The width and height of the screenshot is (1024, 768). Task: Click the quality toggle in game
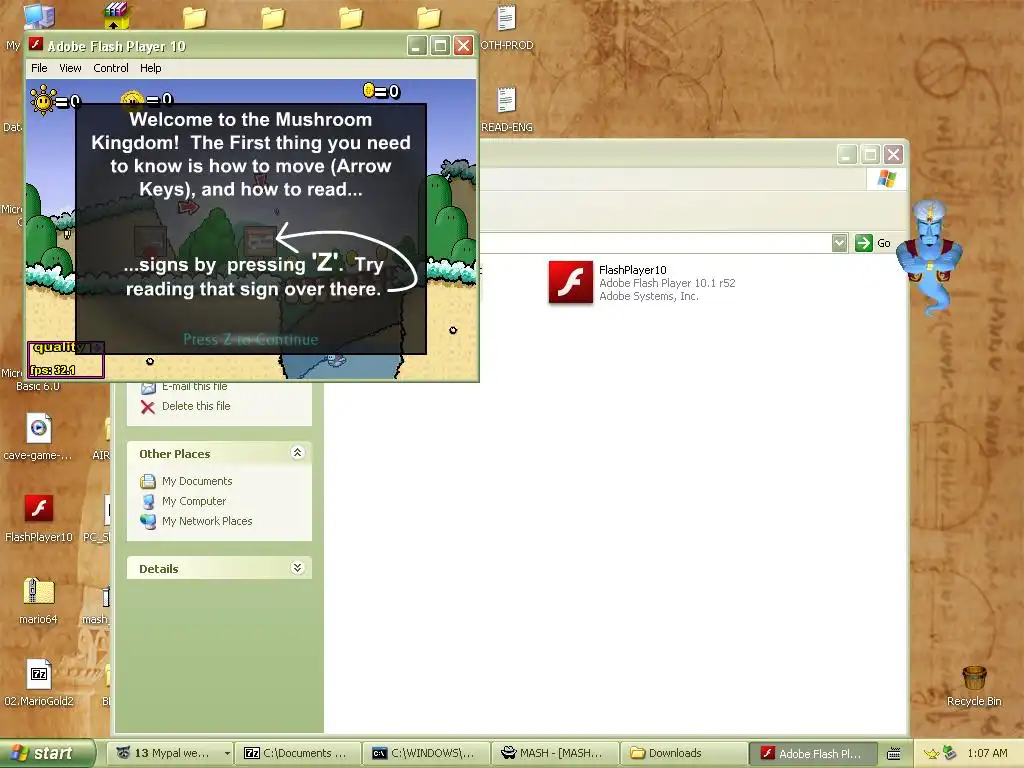65,347
